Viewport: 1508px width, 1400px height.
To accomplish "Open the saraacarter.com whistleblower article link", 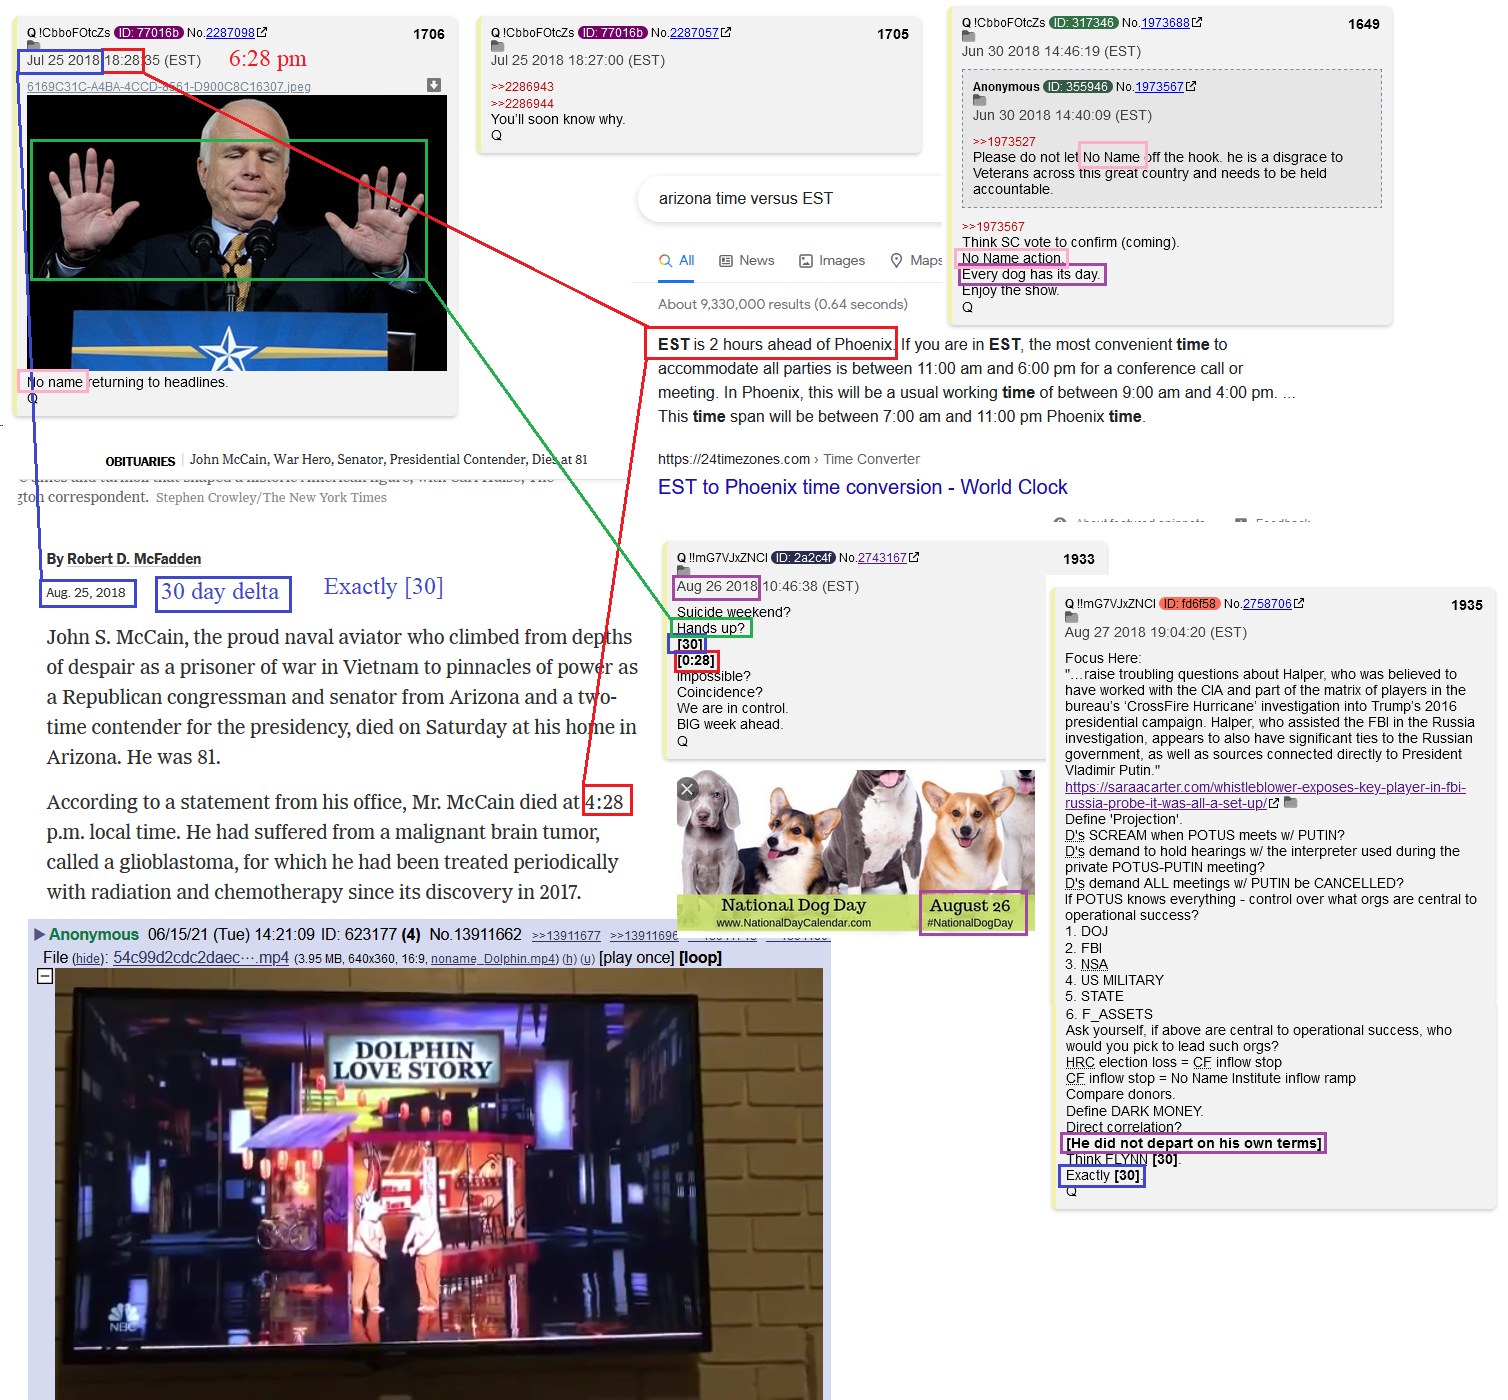I will point(1265,795).
